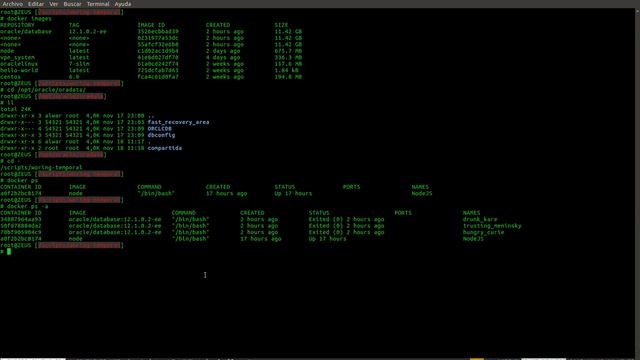Image resolution: width=640 pixels, height=360 pixels.
Task: Open the Editar menu
Action: coord(36,4)
